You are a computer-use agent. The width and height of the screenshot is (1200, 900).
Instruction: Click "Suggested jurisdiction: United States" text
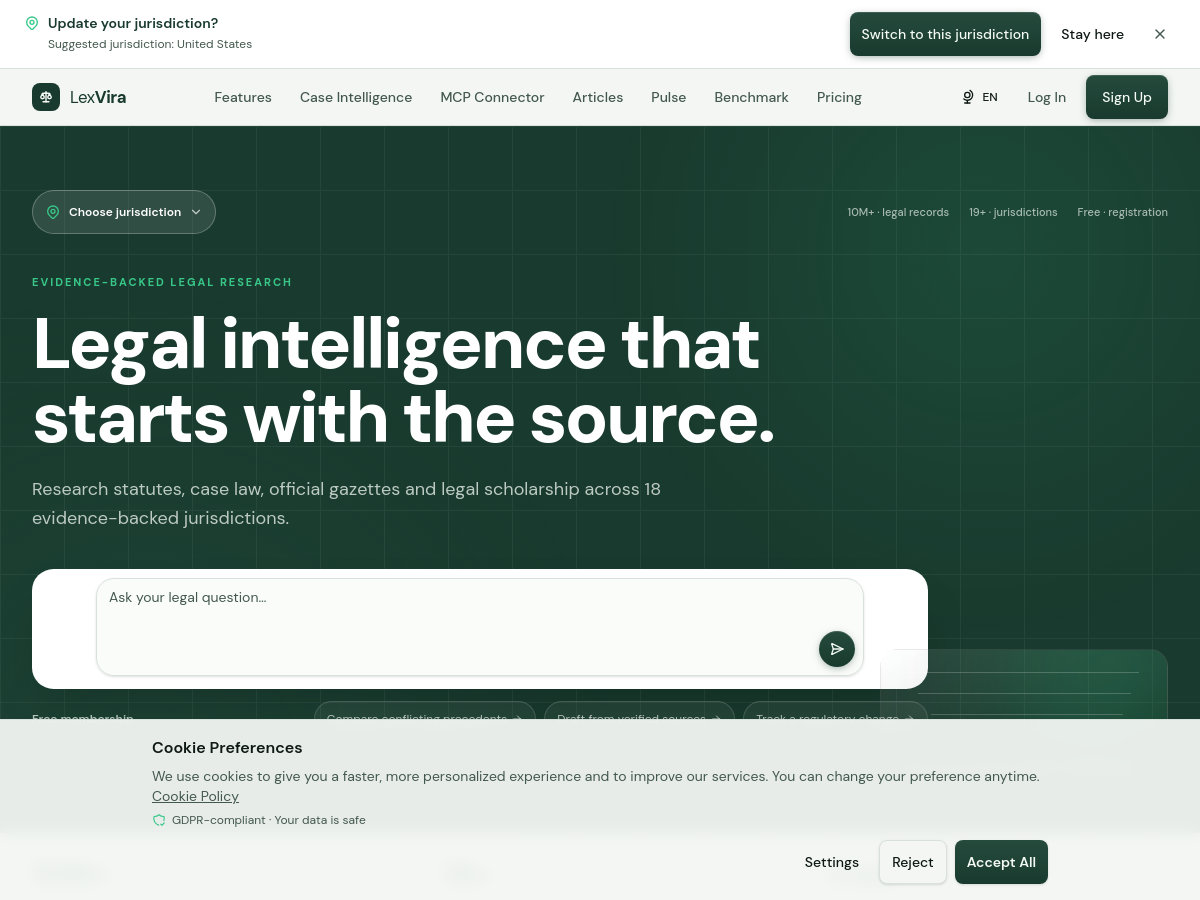pos(150,44)
